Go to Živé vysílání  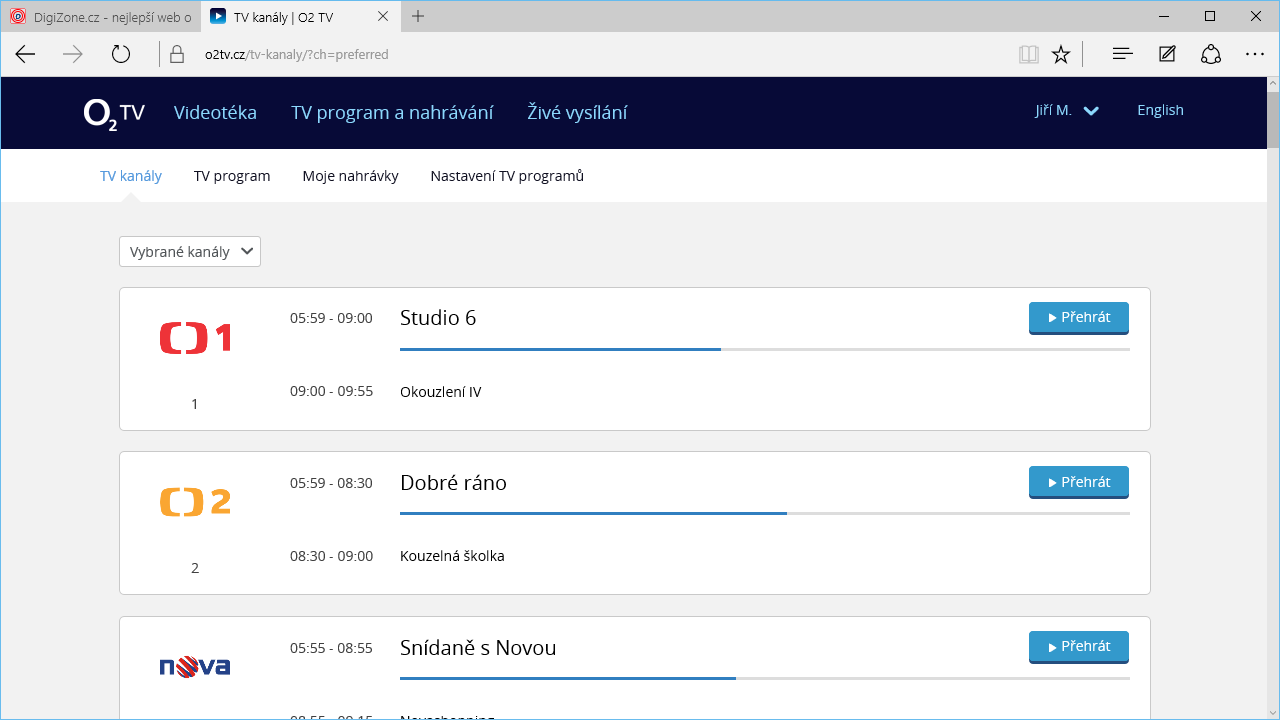click(x=577, y=113)
